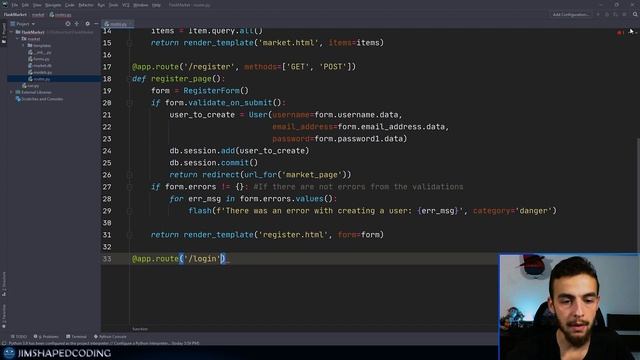This screenshot has height=360, width=640.
Task: Collapse the market folder in tree
Action: 18,39
